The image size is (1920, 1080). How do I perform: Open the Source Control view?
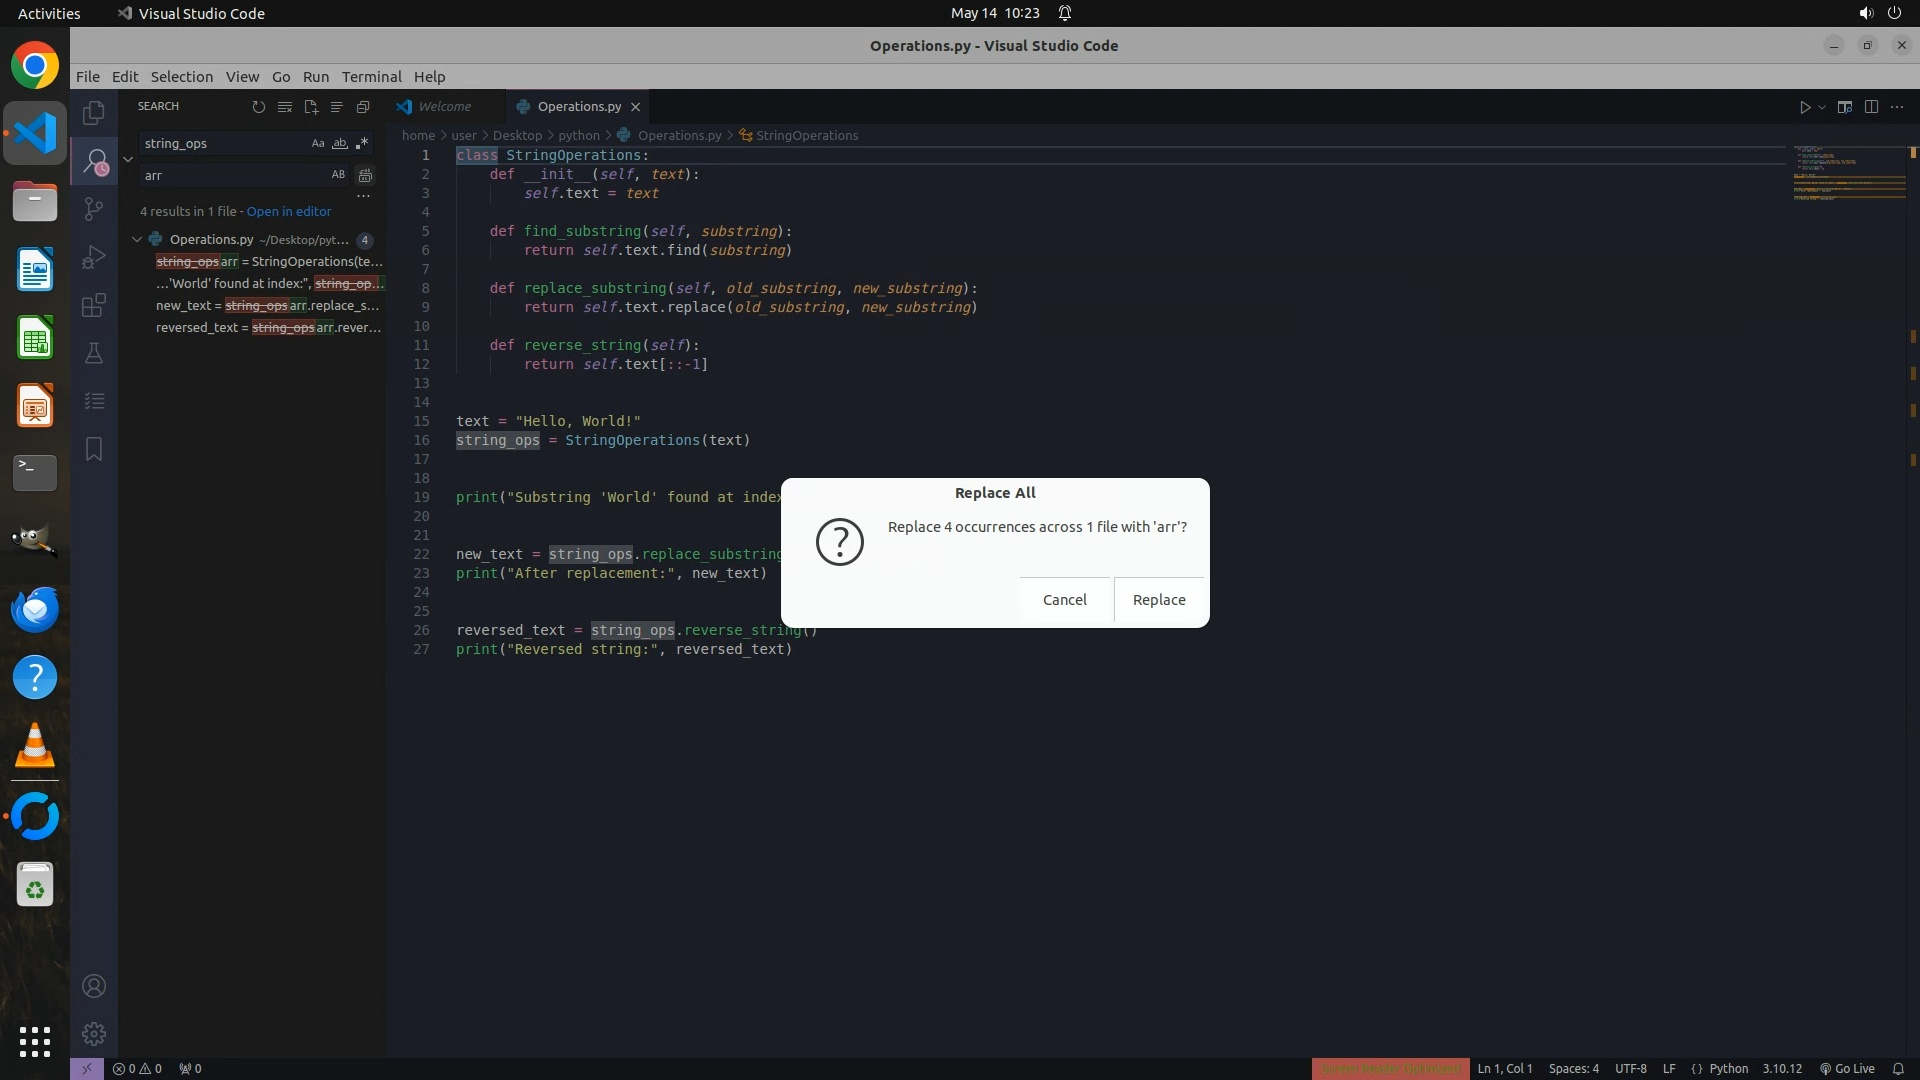[94, 208]
